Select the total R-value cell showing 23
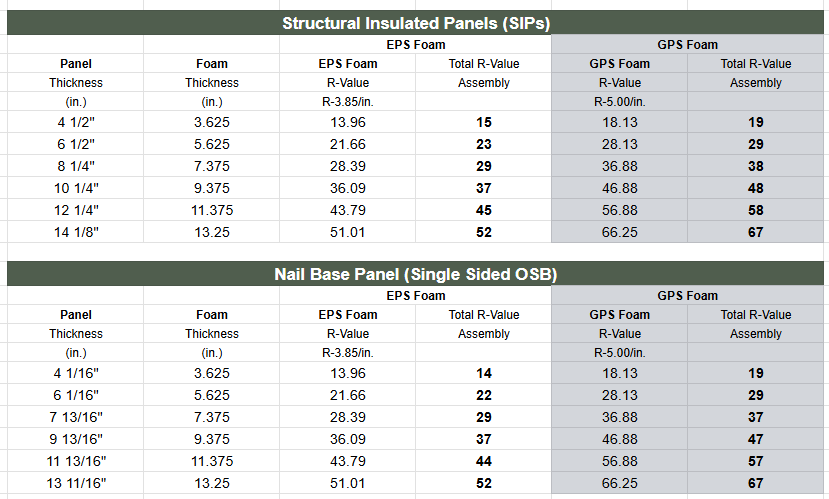 tap(484, 144)
